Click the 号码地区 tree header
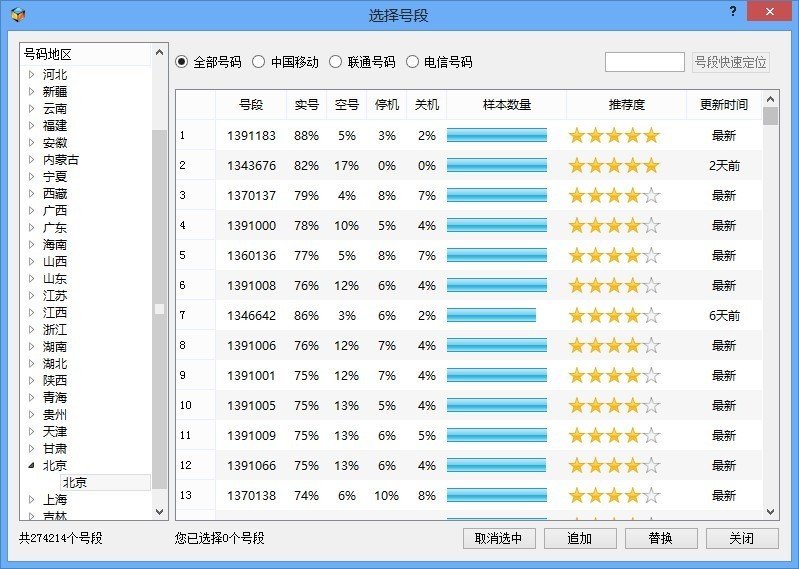Viewport: 799px width, 569px height. point(47,54)
